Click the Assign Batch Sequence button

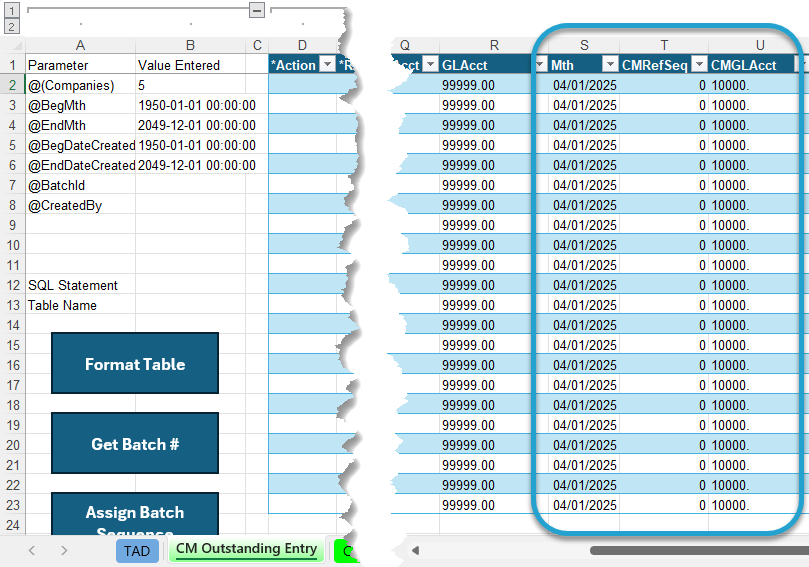click(135, 514)
